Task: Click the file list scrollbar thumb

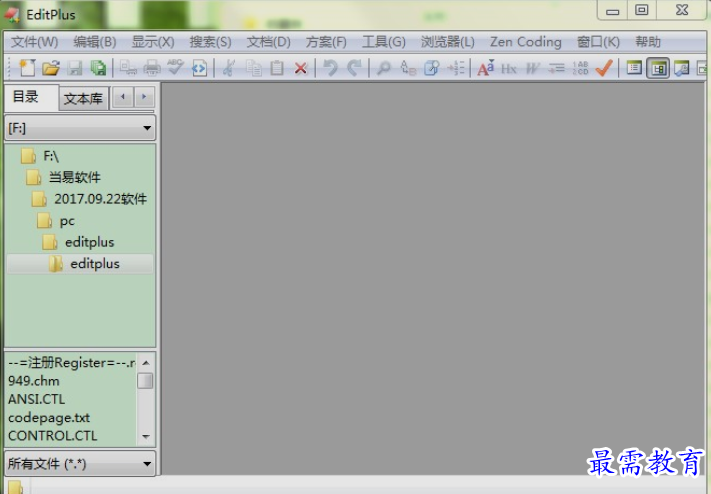Action: tap(145, 381)
